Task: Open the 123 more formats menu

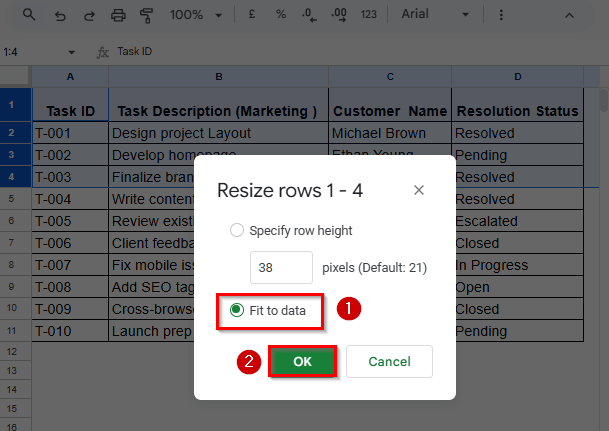Action: 369,15
